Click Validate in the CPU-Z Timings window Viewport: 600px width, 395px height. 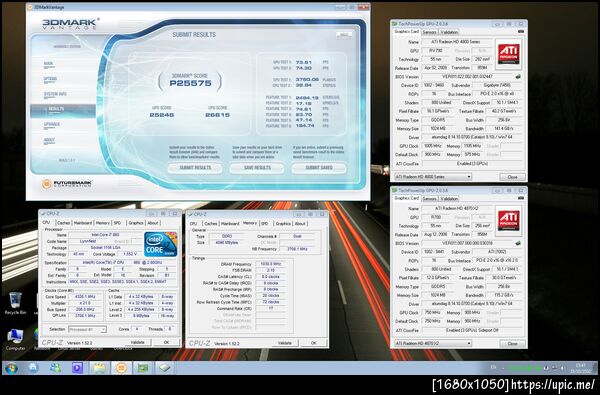(x=285, y=343)
